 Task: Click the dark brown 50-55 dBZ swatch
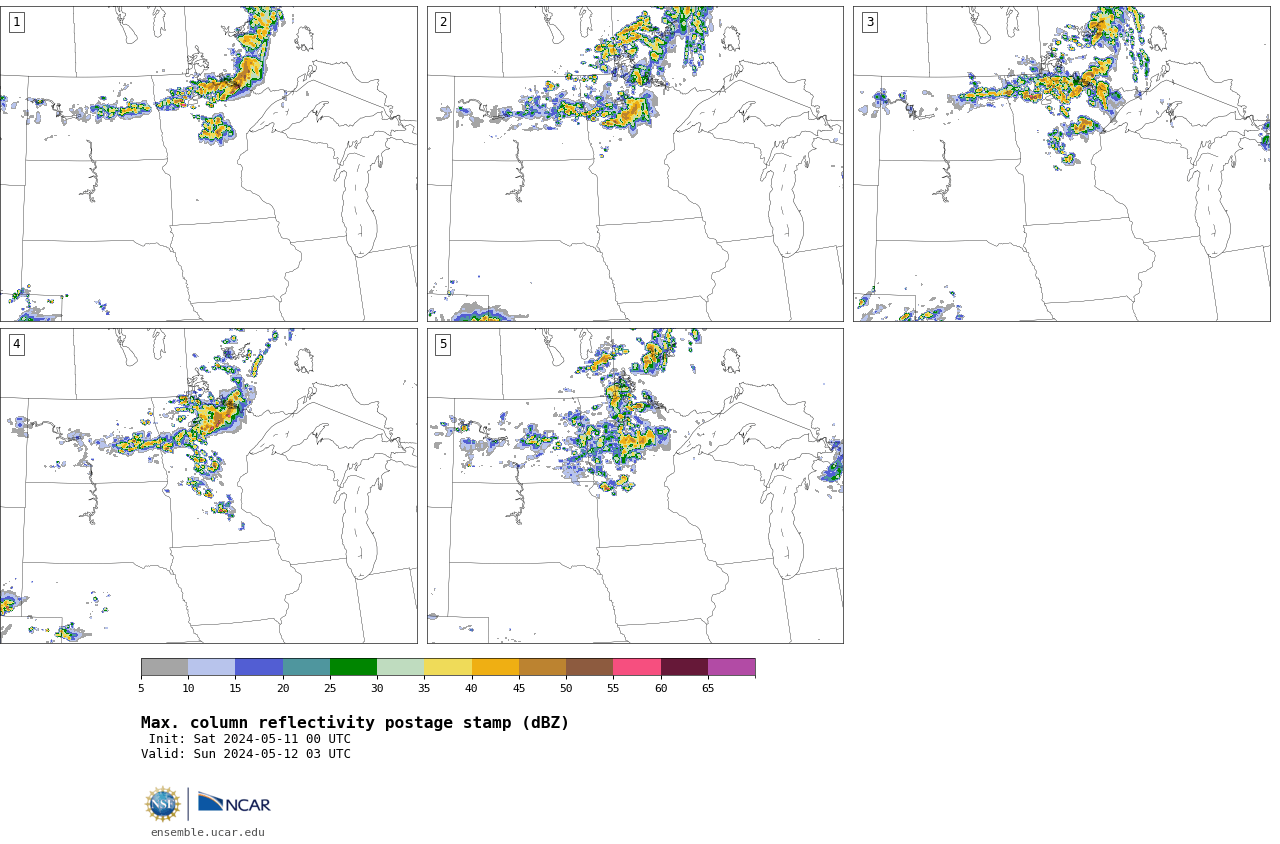(x=590, y=667)
